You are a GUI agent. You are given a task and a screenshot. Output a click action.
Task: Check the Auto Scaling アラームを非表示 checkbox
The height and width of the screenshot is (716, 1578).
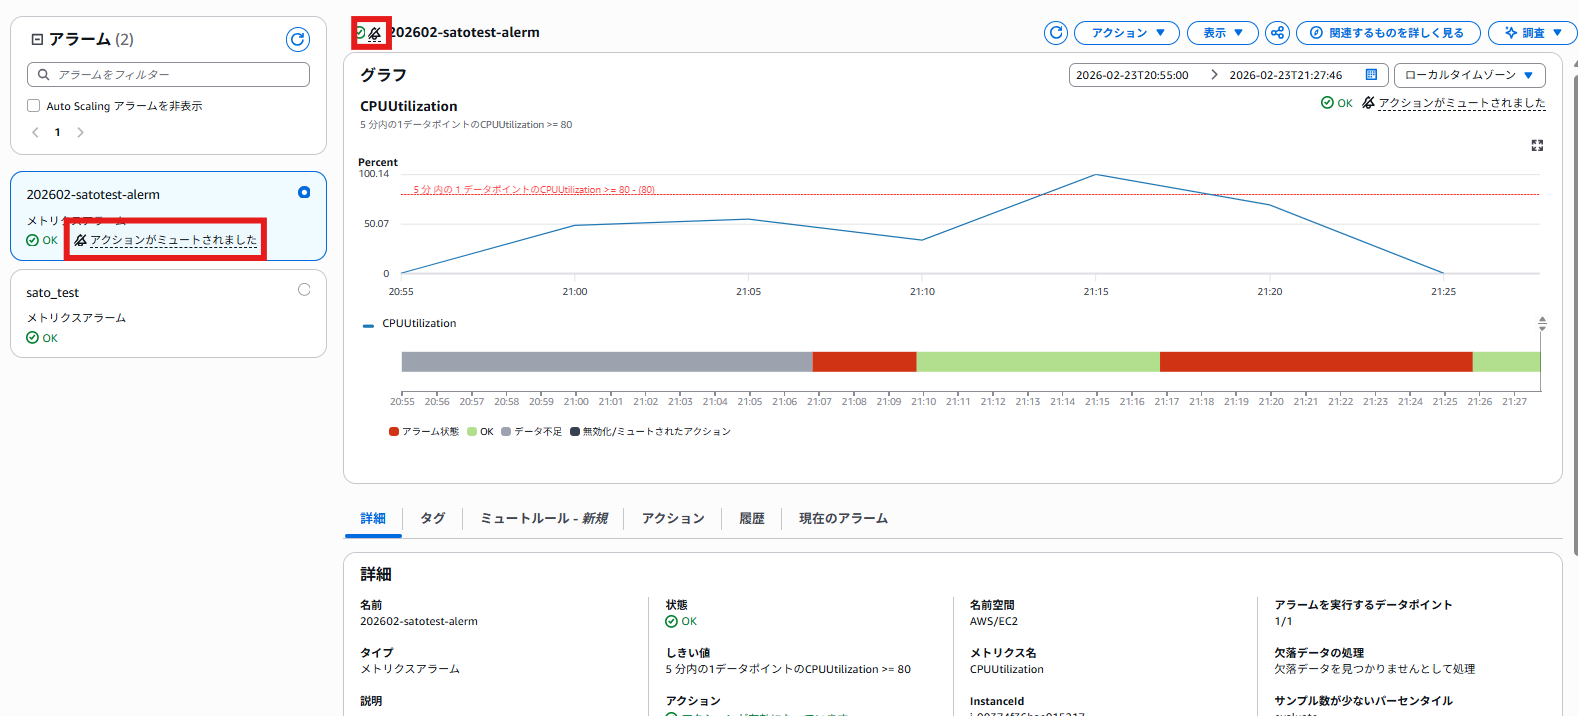[x=34, y=106]
